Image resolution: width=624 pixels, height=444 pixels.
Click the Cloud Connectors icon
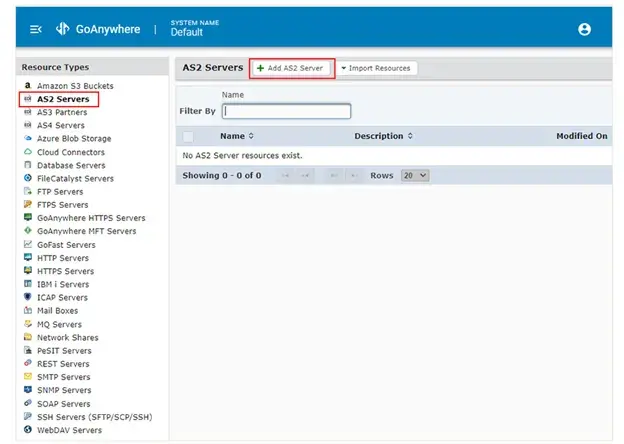27,152
